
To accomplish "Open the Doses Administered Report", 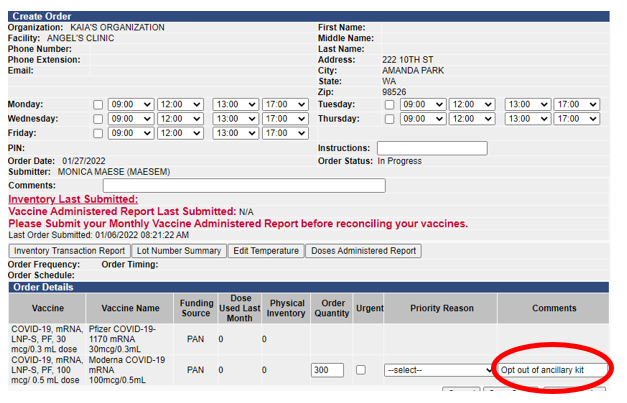I will click(363, 251).
